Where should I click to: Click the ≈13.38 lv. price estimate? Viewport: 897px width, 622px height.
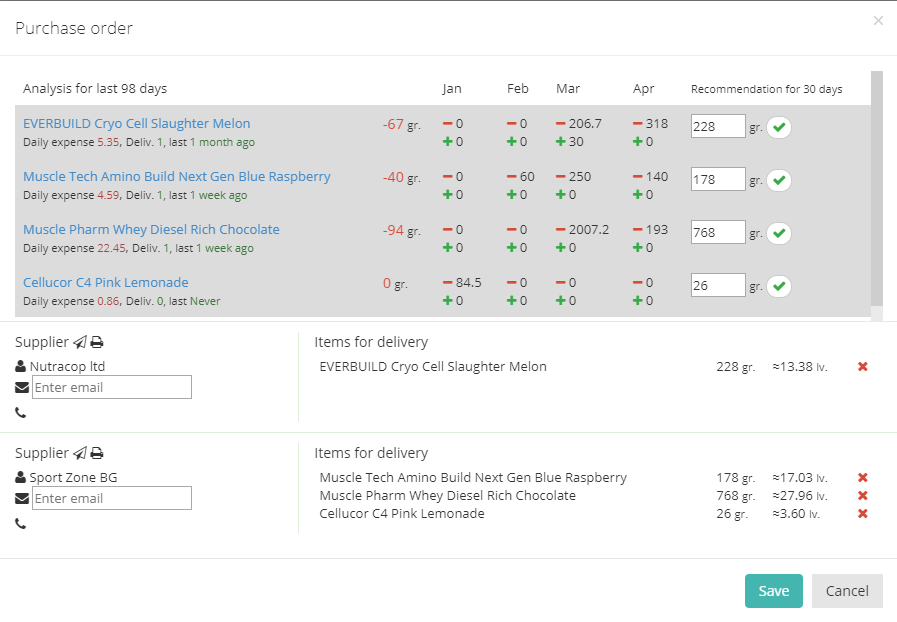tap(800, 367)
